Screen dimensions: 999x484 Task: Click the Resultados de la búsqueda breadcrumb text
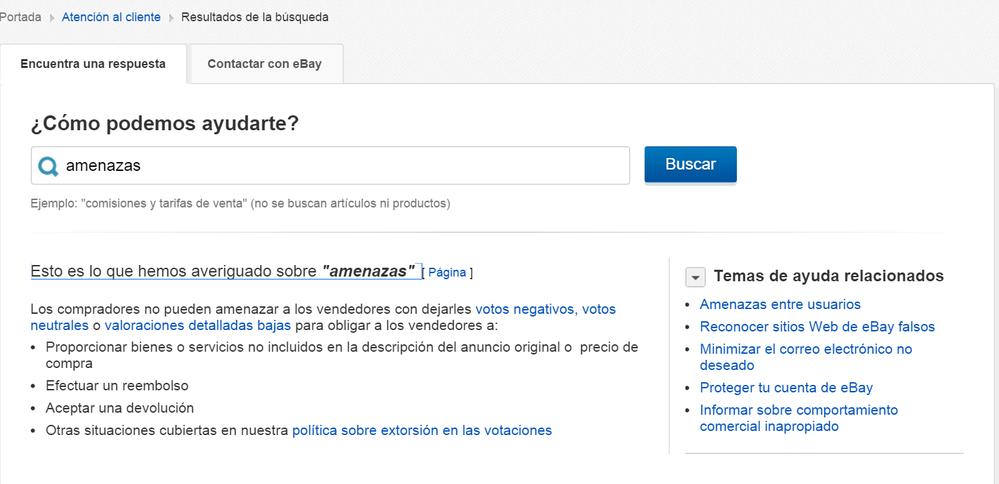tap(255, 17)
